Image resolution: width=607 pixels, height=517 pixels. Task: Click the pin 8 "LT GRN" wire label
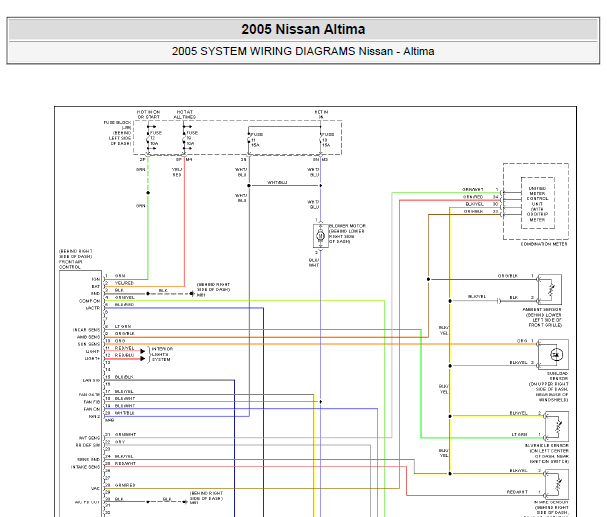pos(123,326)
